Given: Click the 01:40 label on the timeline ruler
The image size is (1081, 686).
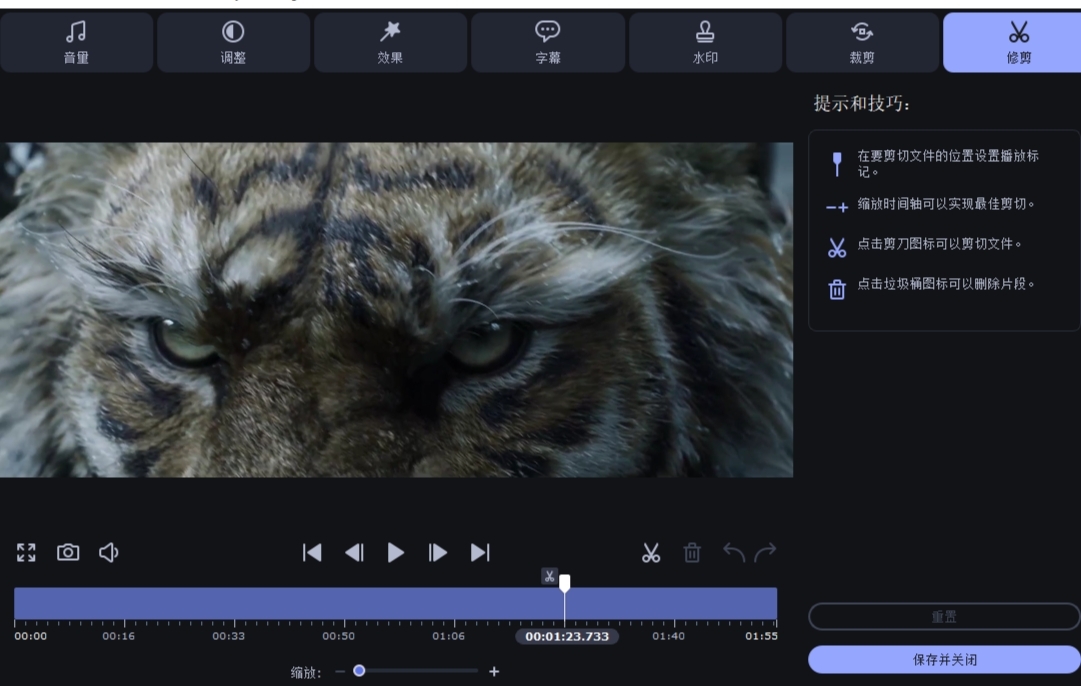Looking at the screenshot, I should point(669,636).
